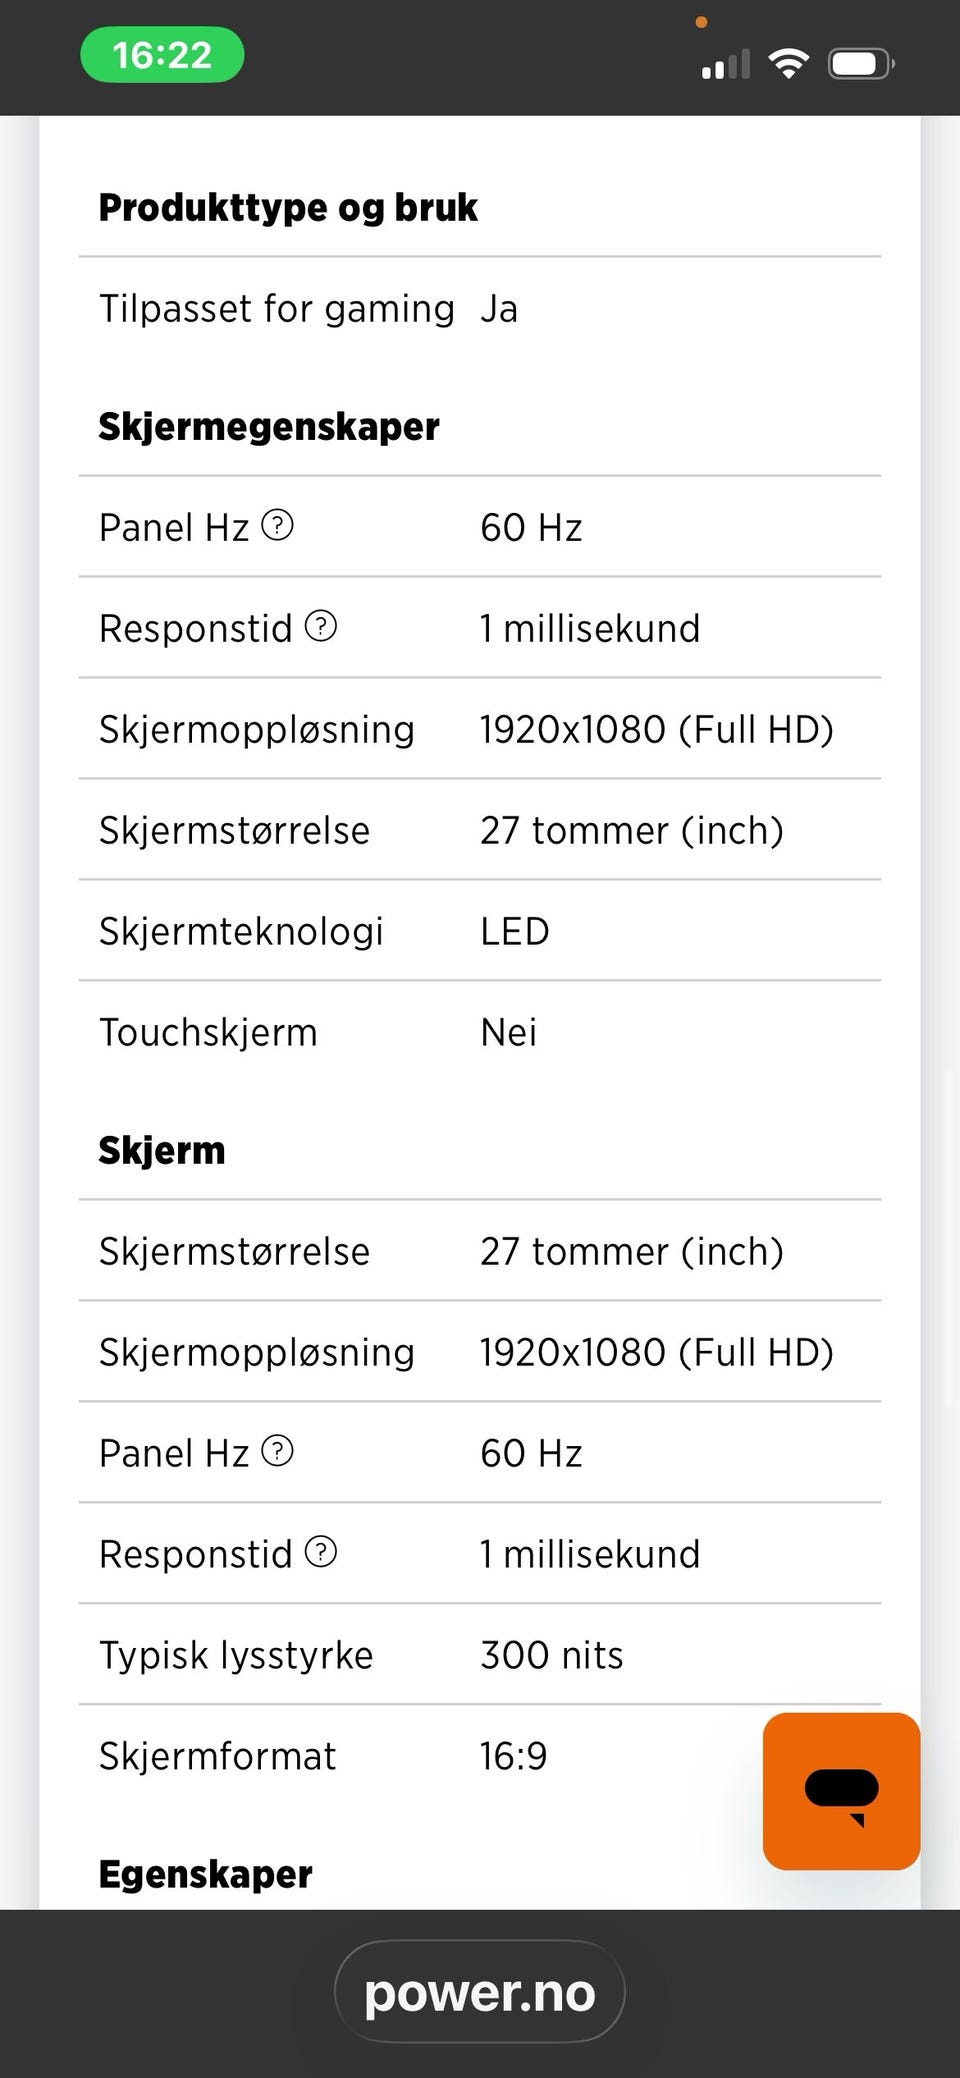Click the page scrollbar on right edge
The image size is (960, 2078).
pyautogui.click(x=948, y=1240)
